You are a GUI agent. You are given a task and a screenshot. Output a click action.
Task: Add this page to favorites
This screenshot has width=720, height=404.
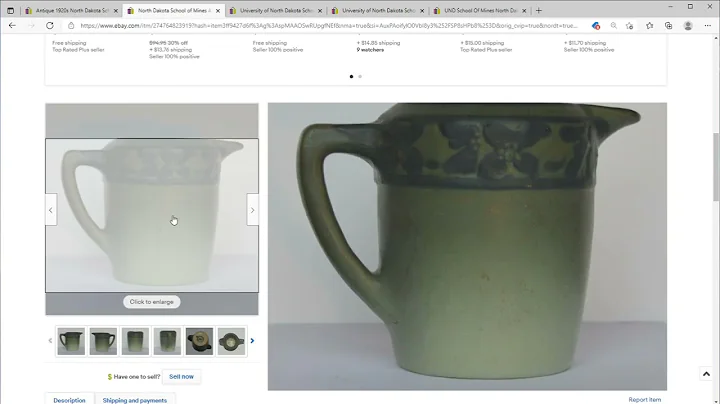[630, 26]
